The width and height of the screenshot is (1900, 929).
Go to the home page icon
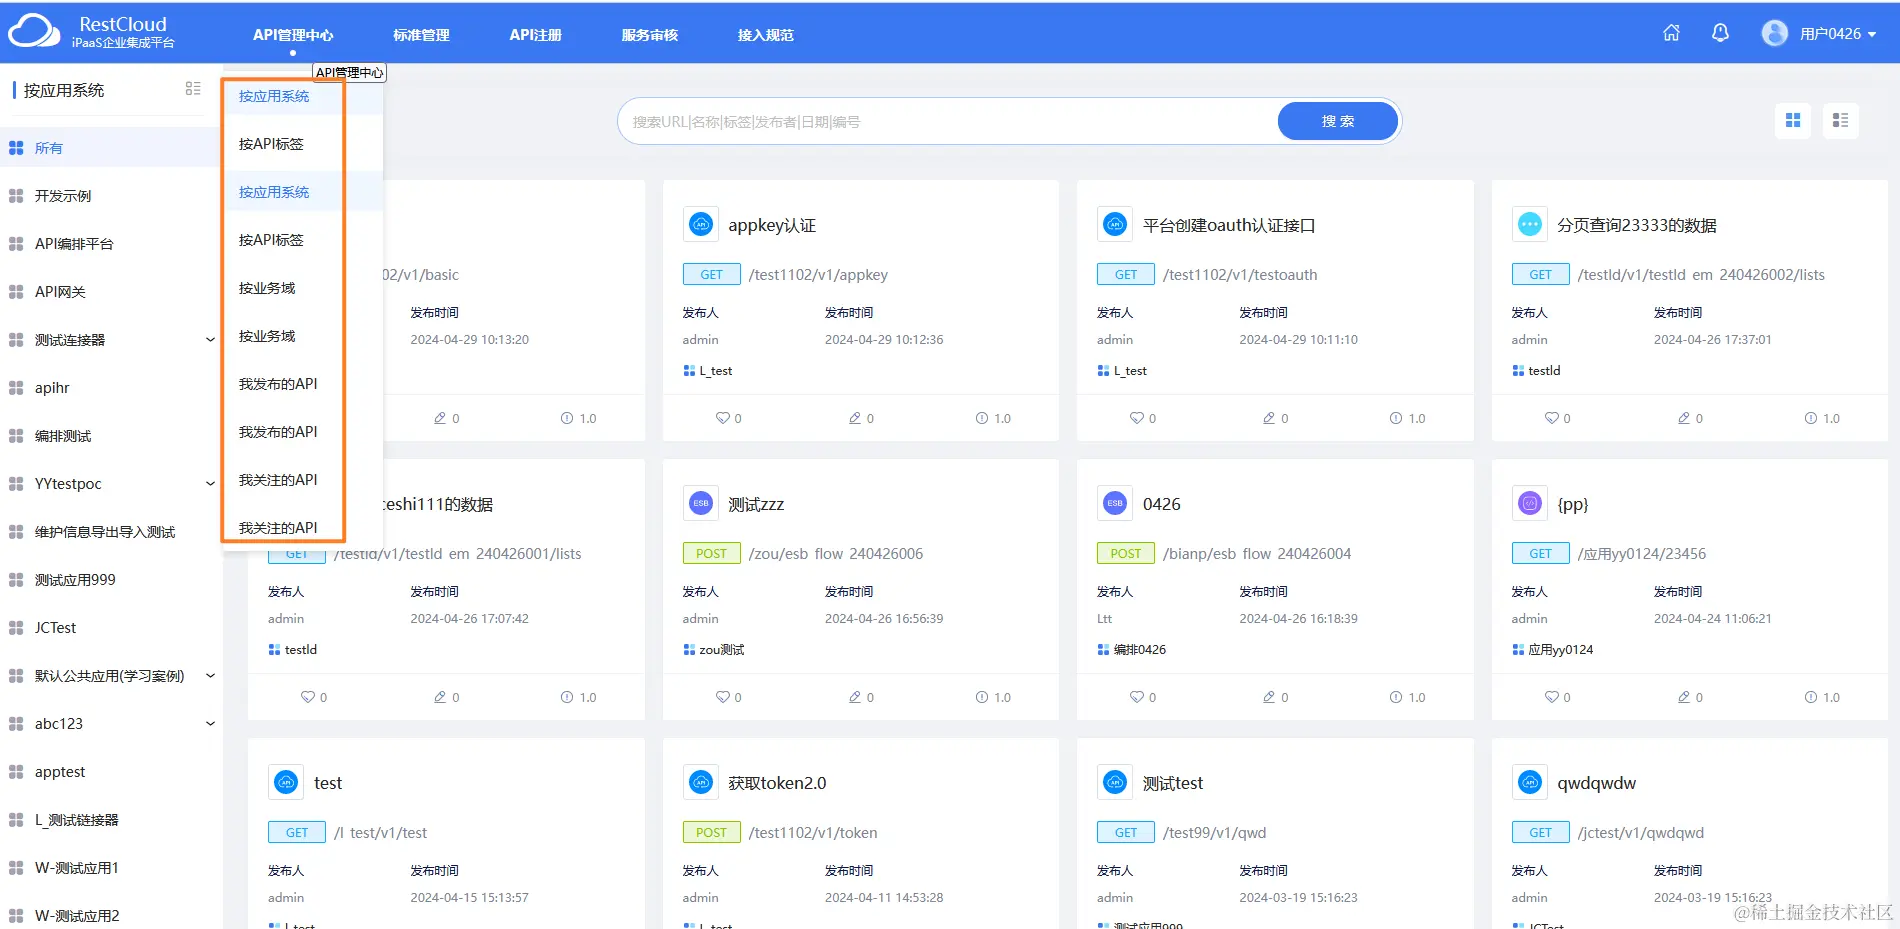point(1671,33)
